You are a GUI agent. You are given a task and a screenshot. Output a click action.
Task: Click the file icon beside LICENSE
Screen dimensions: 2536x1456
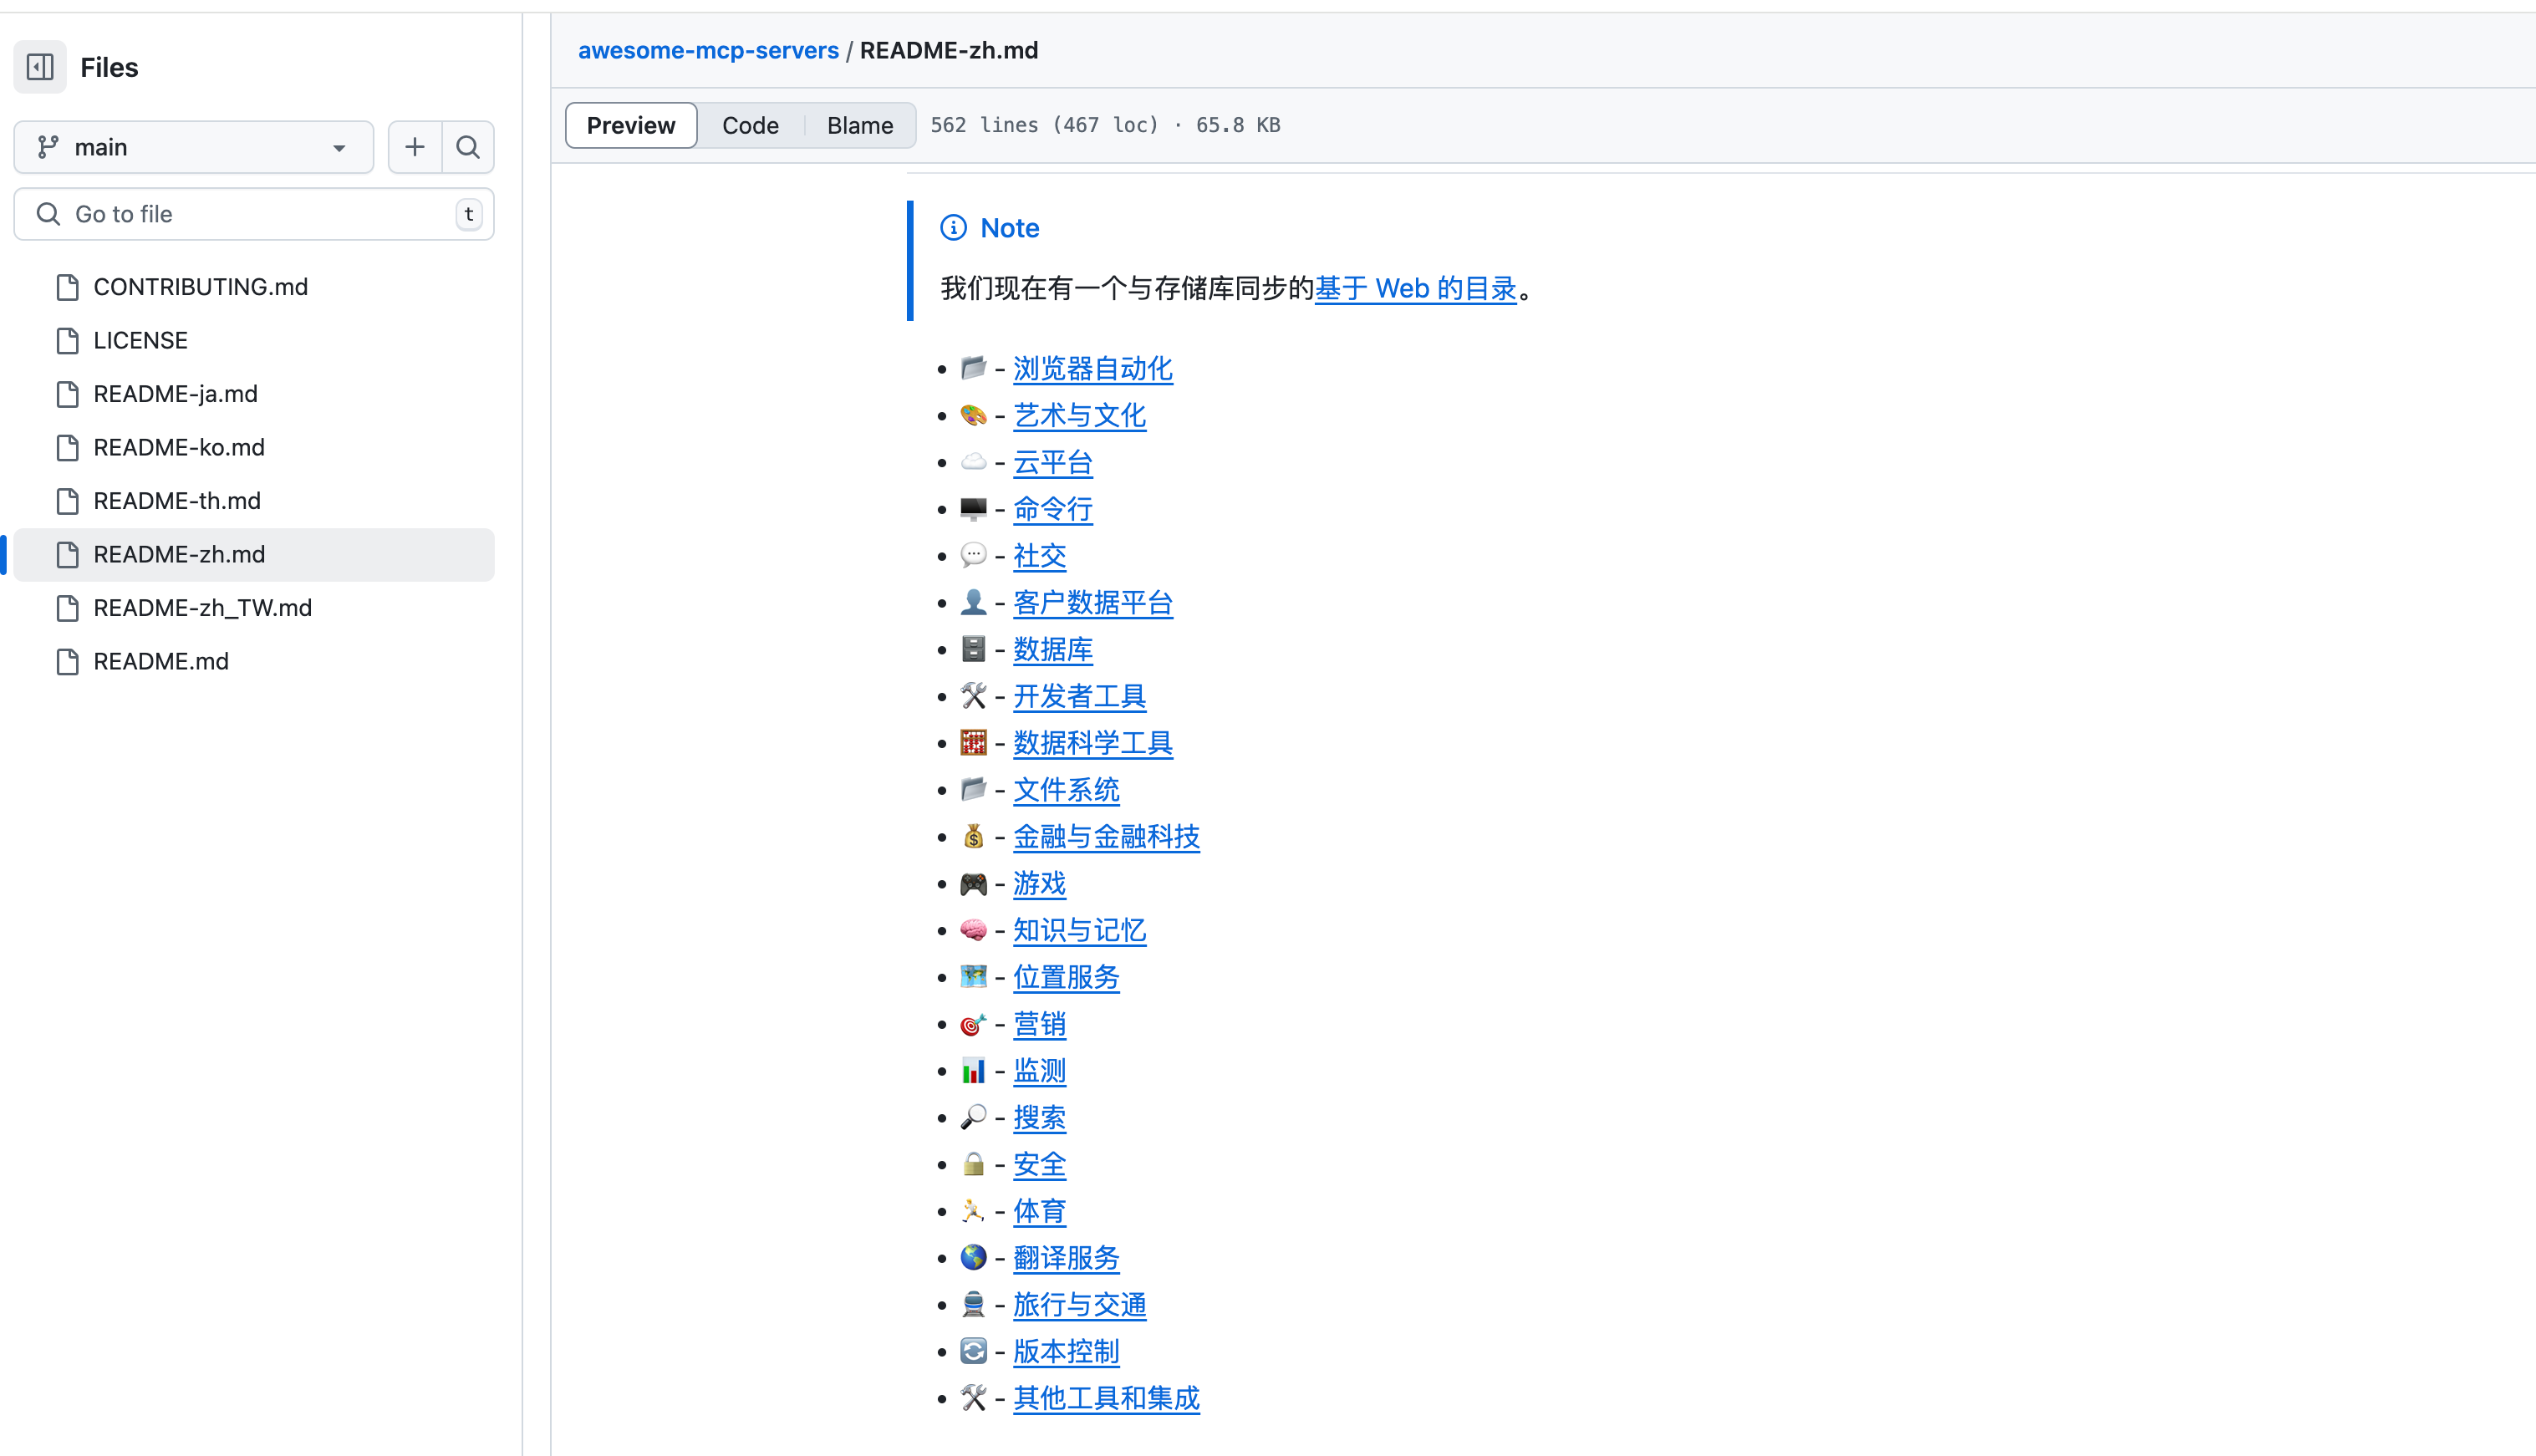(x=67, y=340)
